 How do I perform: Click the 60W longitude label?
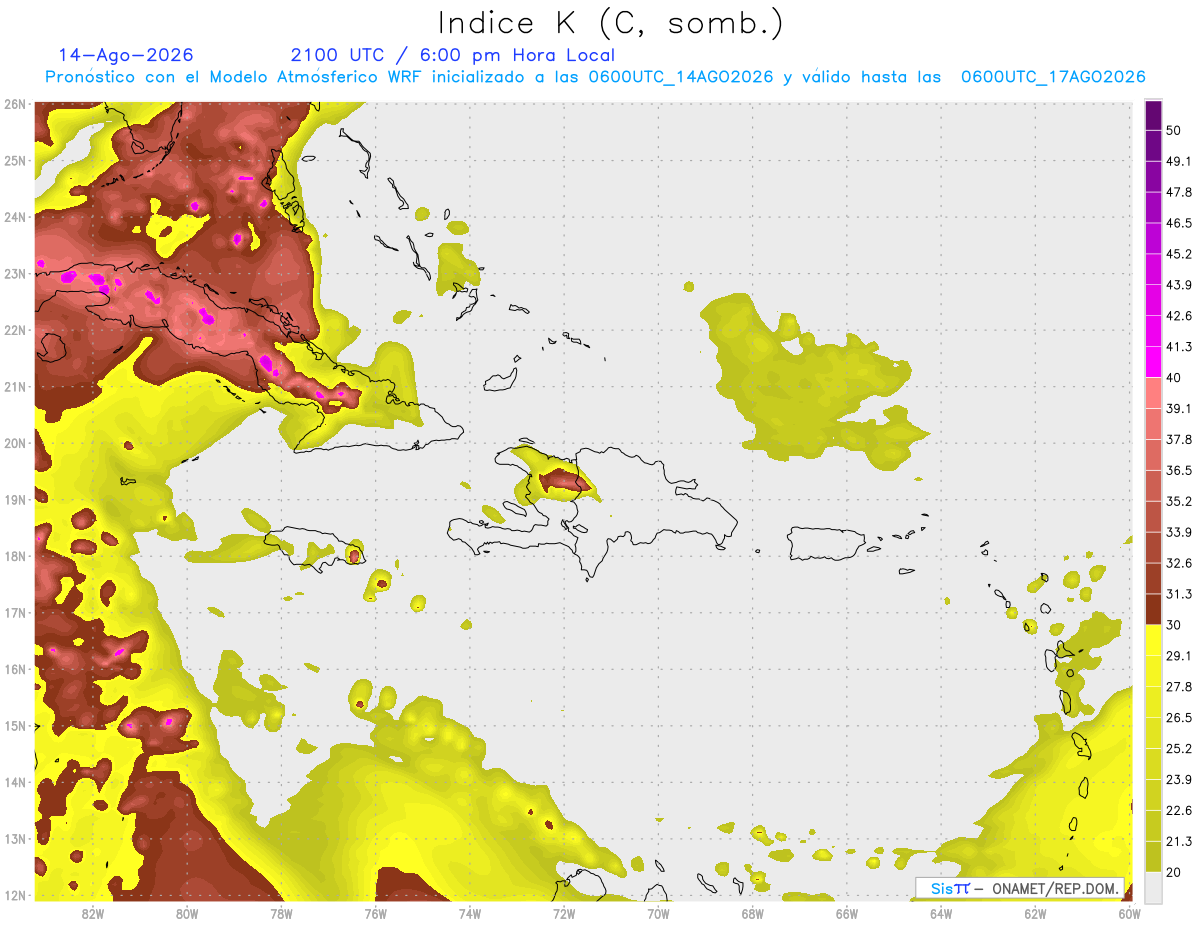(x=1129, y=913)
